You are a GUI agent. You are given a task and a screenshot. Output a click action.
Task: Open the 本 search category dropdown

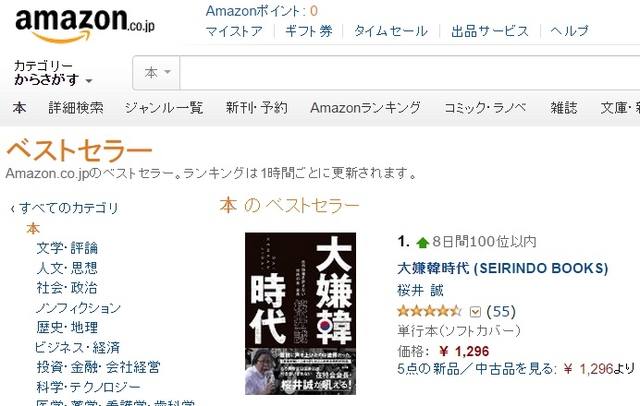click(x=158, y=73)
